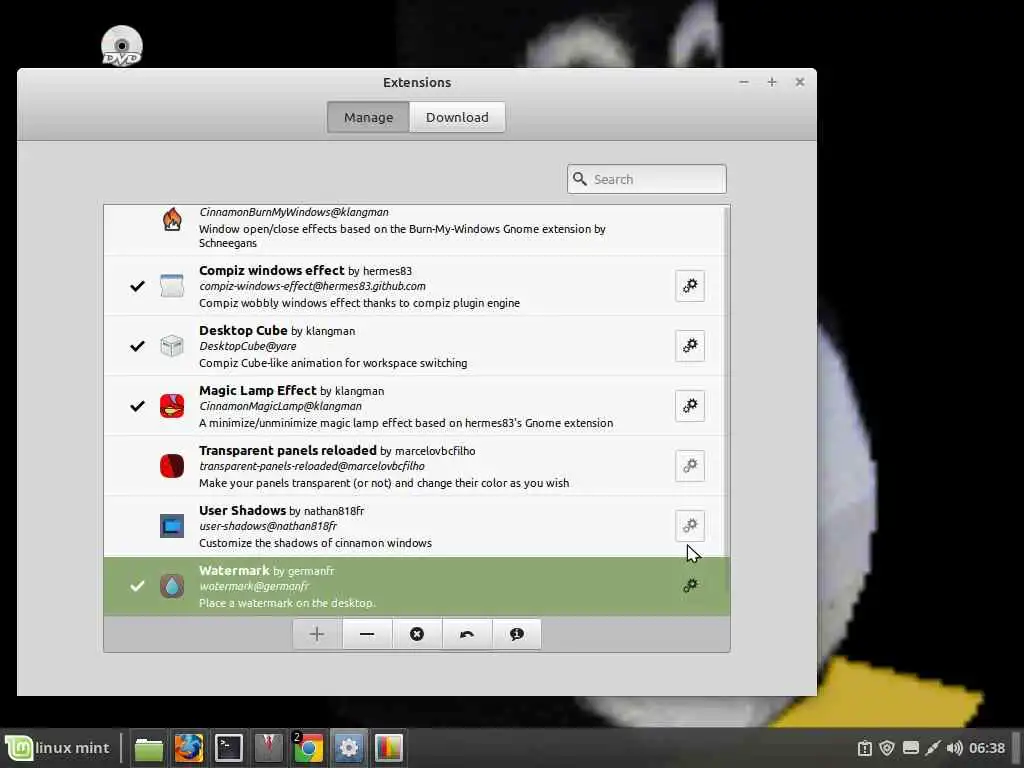The image size is (1024, 768).
Task: Open settings gear for Compiz windows effect
Action: tap(690, 286)
